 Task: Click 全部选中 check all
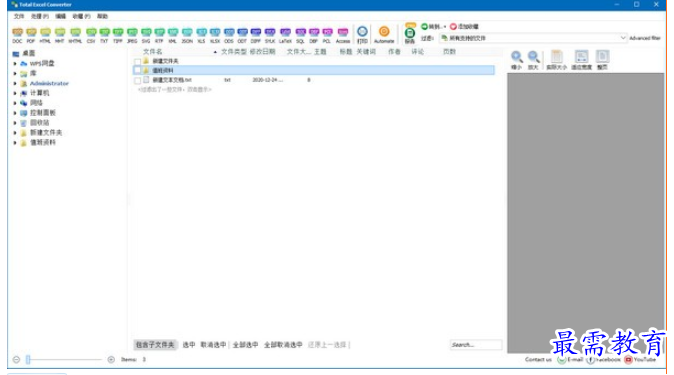(245, 345)
